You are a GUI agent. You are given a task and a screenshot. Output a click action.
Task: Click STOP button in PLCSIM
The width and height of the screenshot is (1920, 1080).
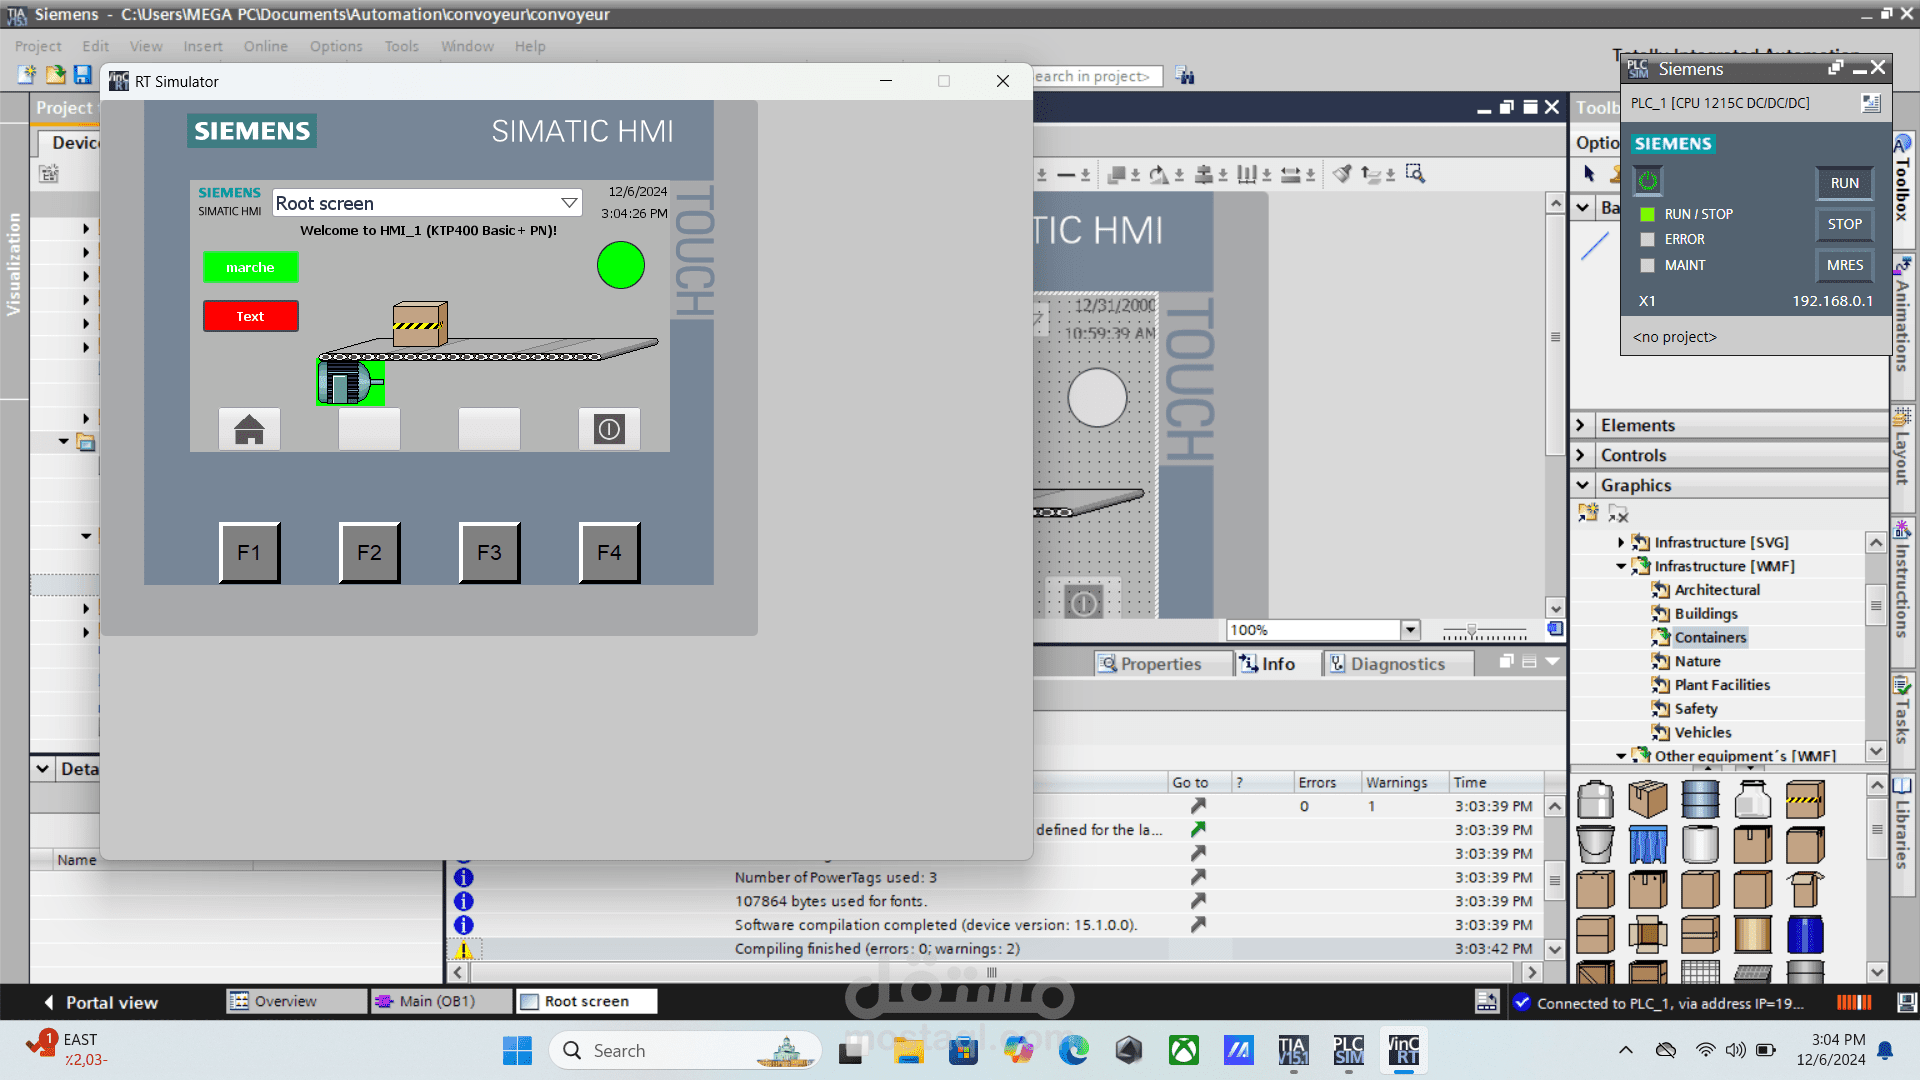(1844, 224)
